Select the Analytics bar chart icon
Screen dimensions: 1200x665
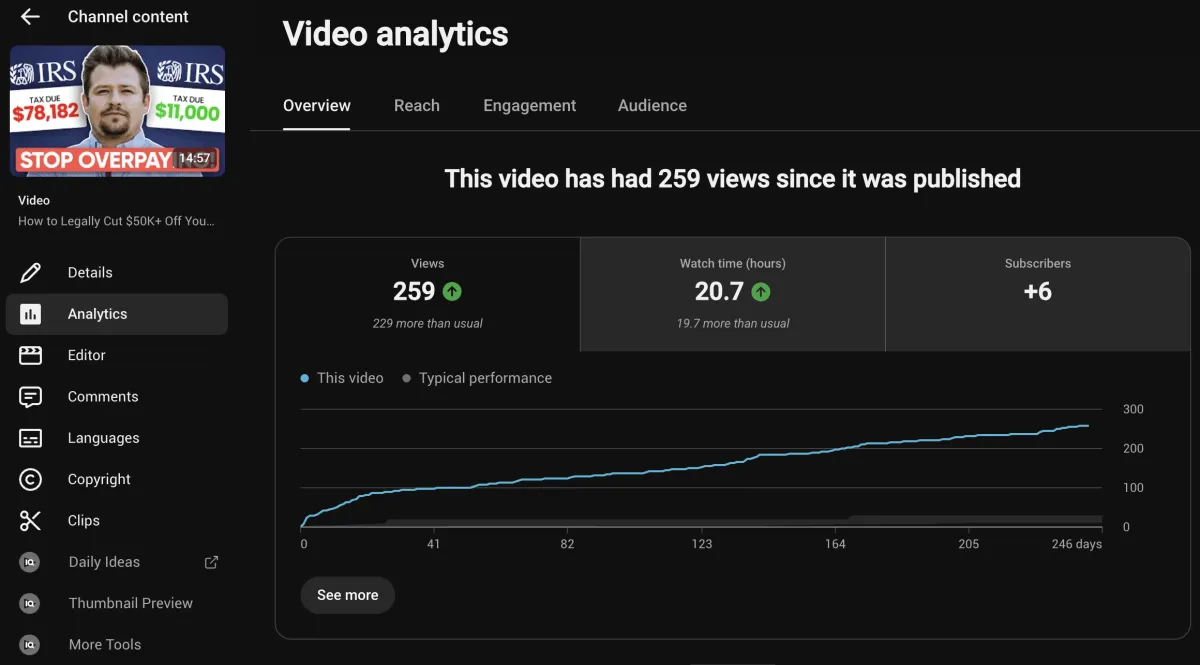click(x=30, y=314)
